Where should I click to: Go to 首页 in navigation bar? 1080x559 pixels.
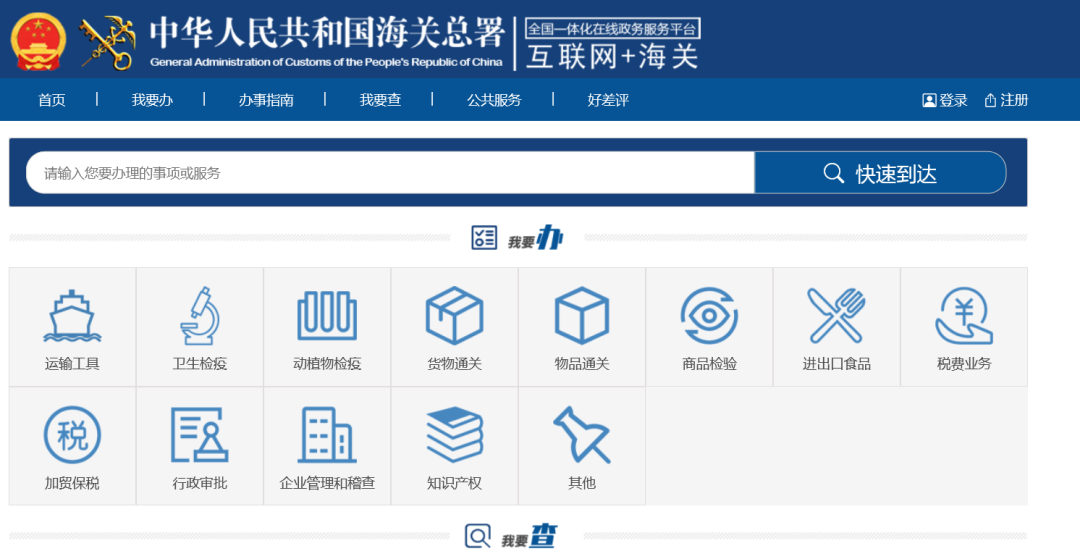(x=52, y=101)
